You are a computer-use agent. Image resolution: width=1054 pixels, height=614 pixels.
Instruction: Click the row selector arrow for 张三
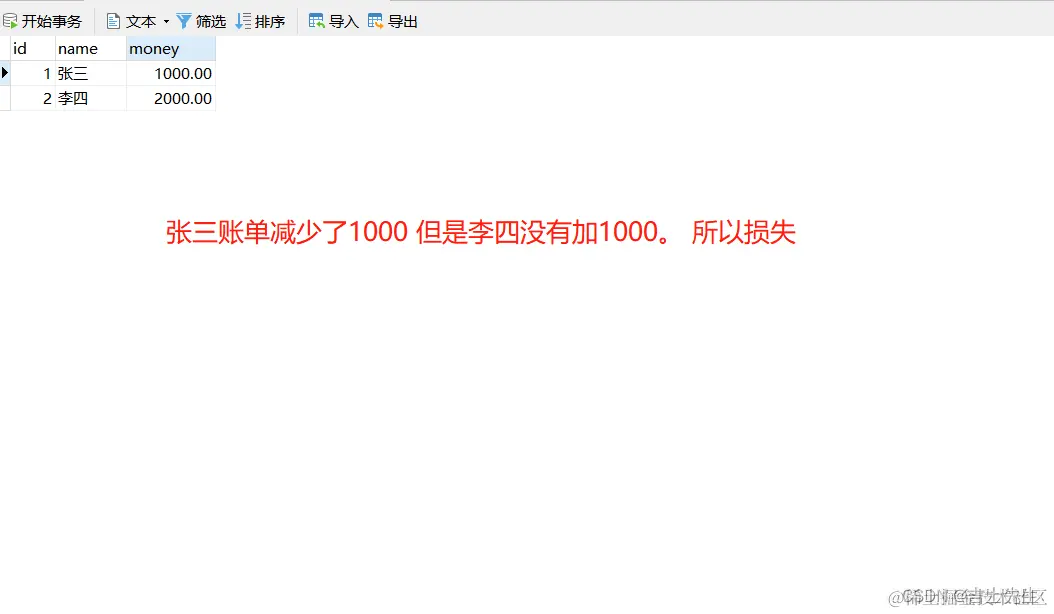5,72
